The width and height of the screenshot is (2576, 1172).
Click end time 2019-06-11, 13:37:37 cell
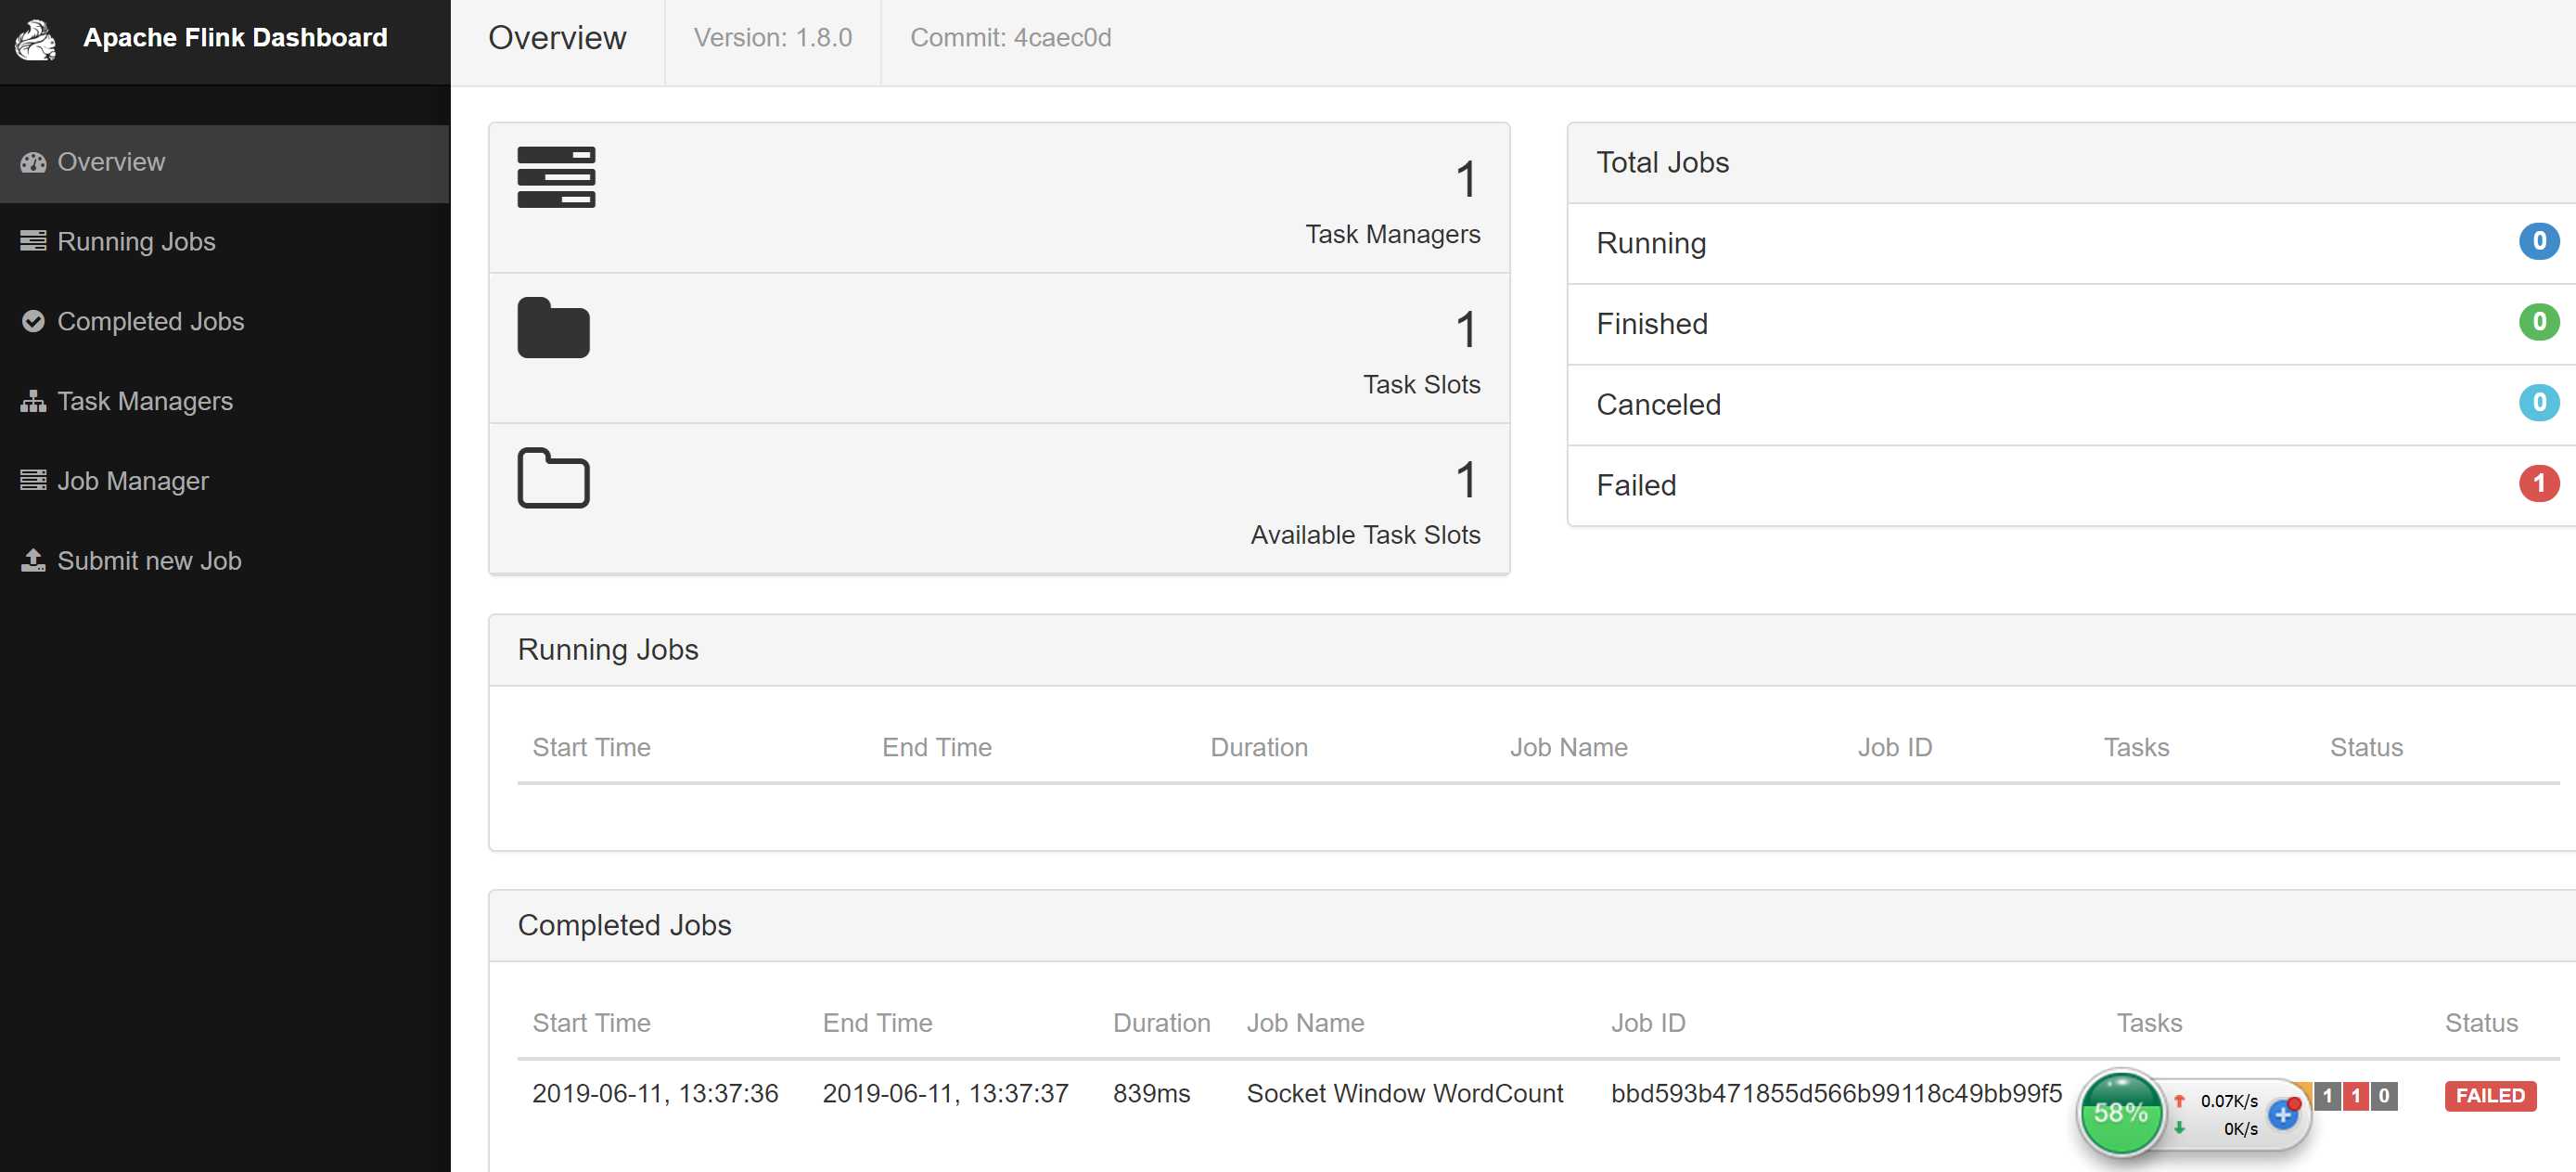945,1093
